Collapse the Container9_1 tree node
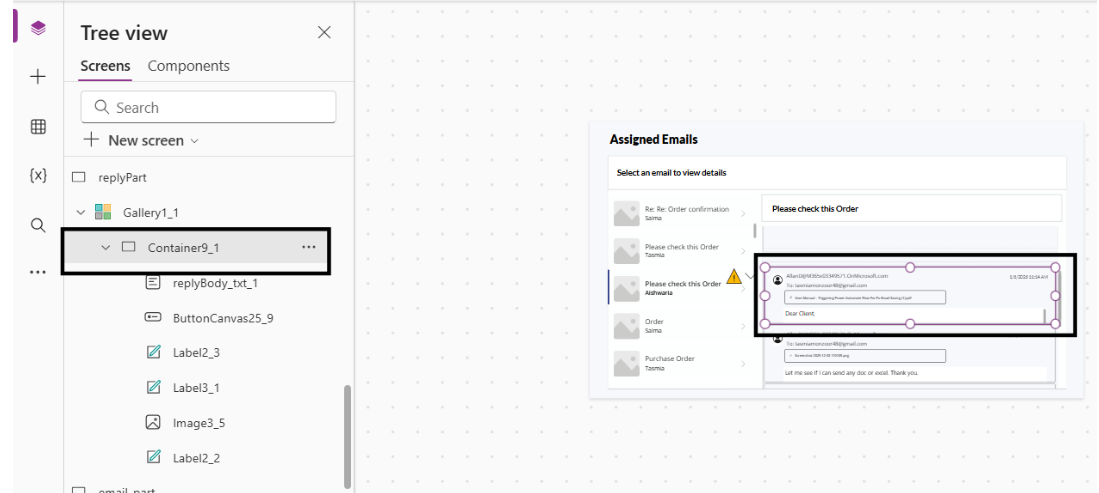This screenshot has height=493, width=1099. (x=106, y=247)
